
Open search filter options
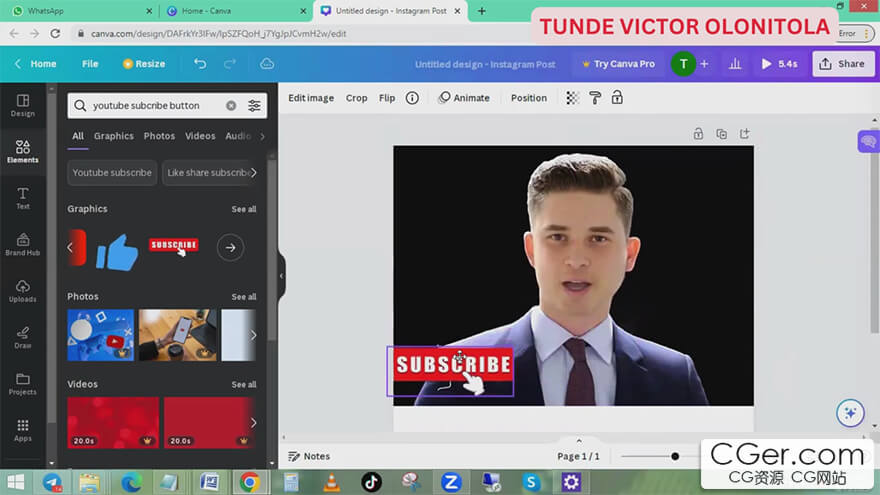(x=254, y=106)
